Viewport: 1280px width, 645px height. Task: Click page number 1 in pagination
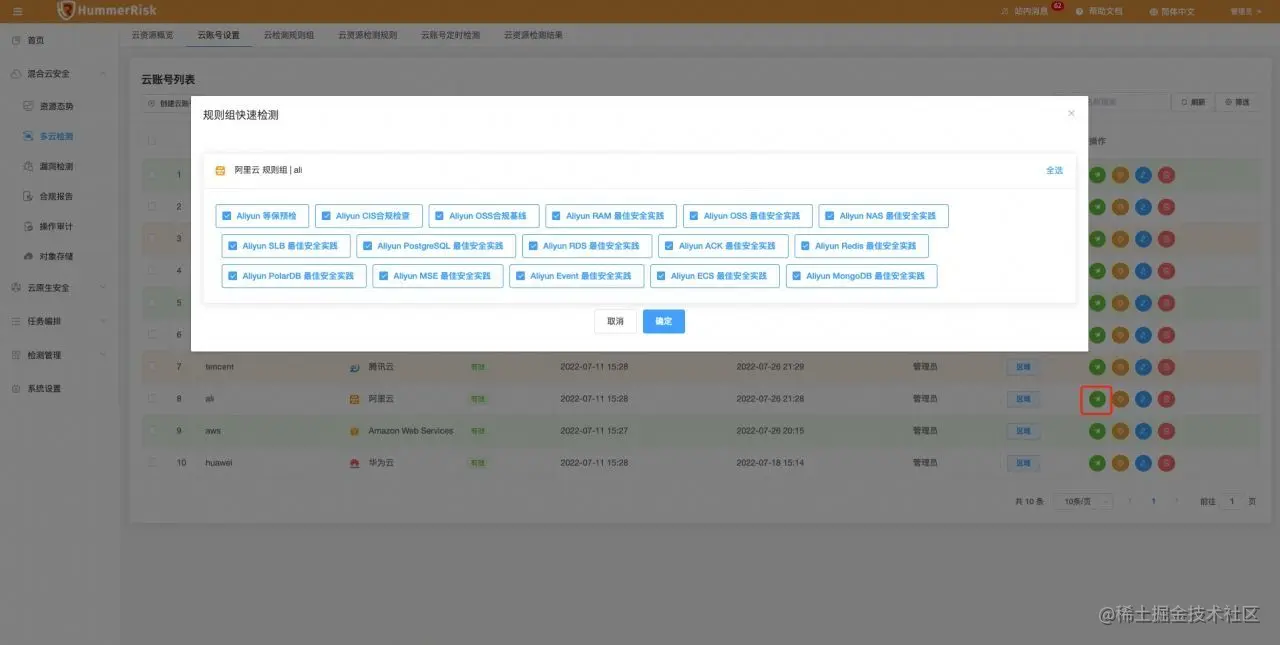1153,501
